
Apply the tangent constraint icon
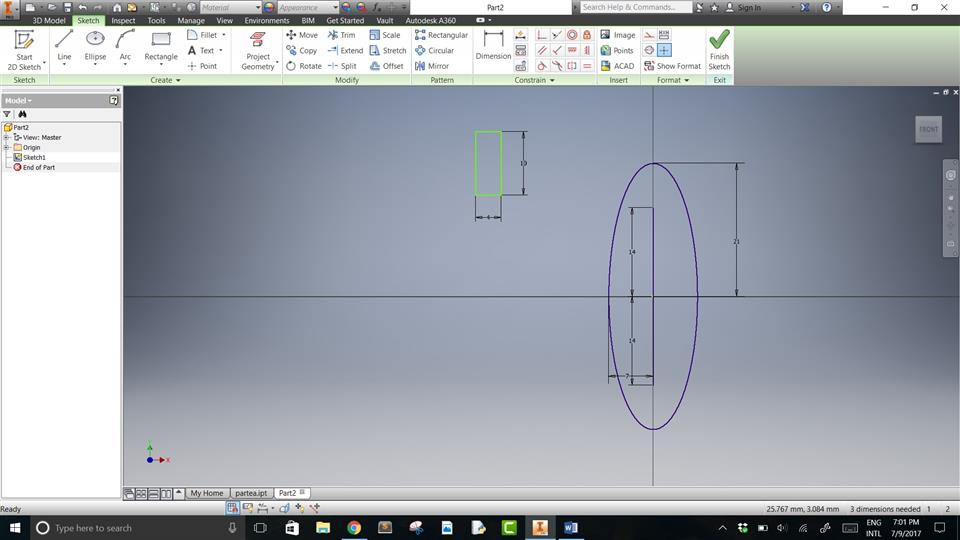542,66
